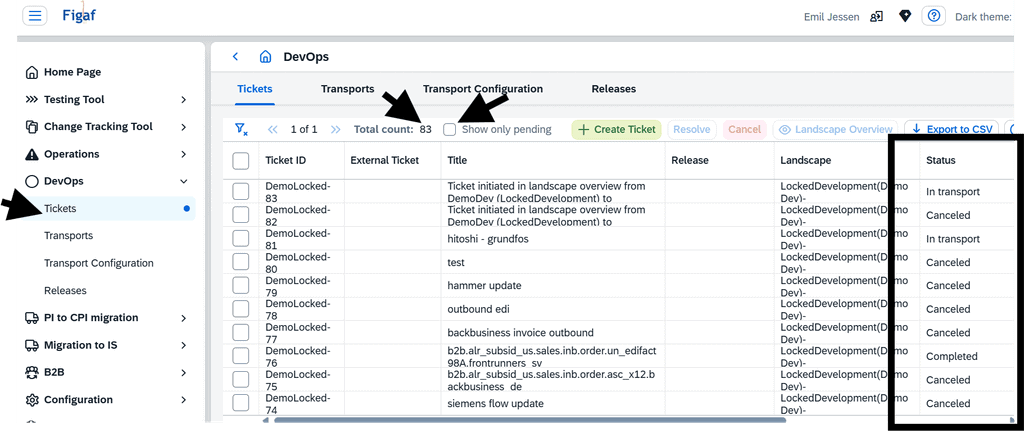Click the Testing Tool sidebar icon

pyautogui.click(x=31, y=100)
